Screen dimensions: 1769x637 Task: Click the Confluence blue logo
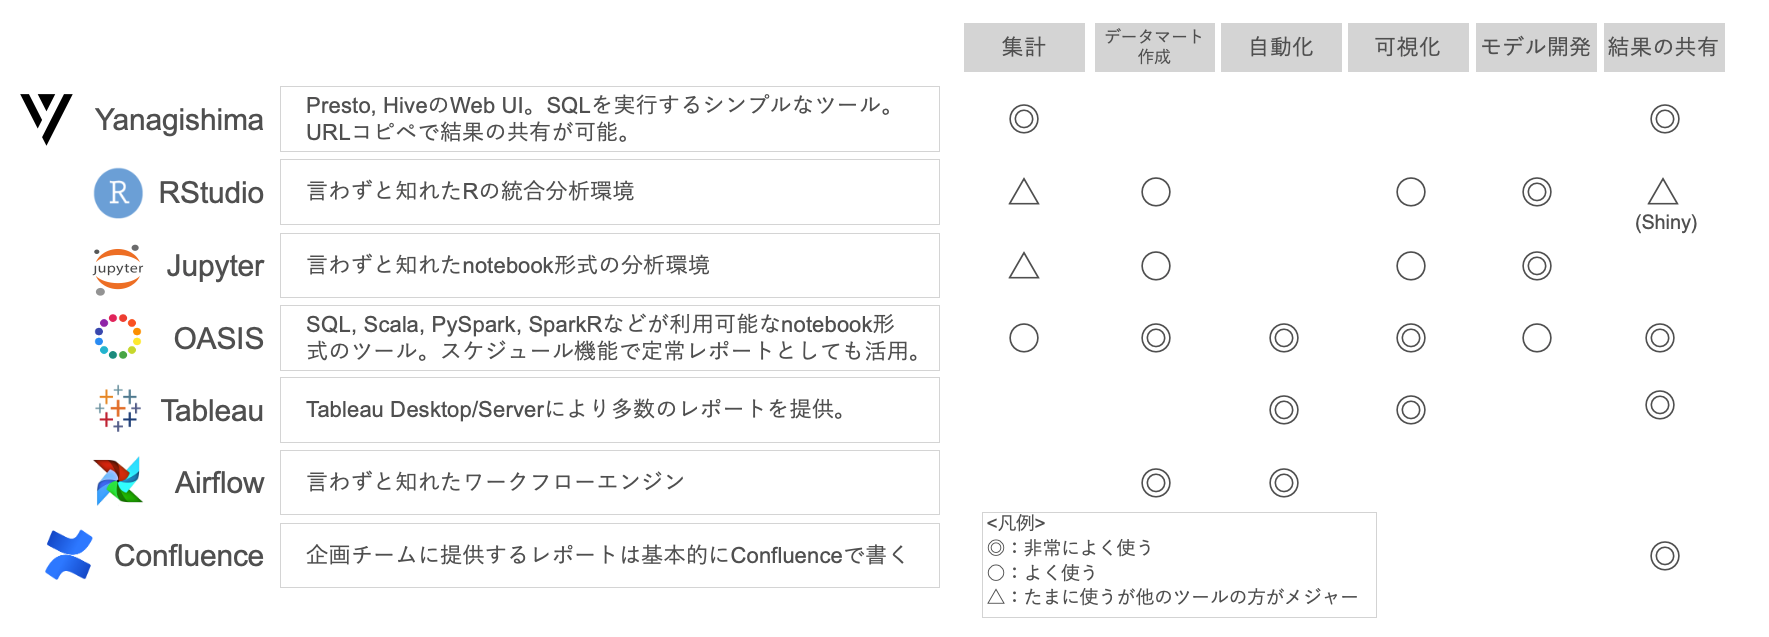click(x=69, y=555)
